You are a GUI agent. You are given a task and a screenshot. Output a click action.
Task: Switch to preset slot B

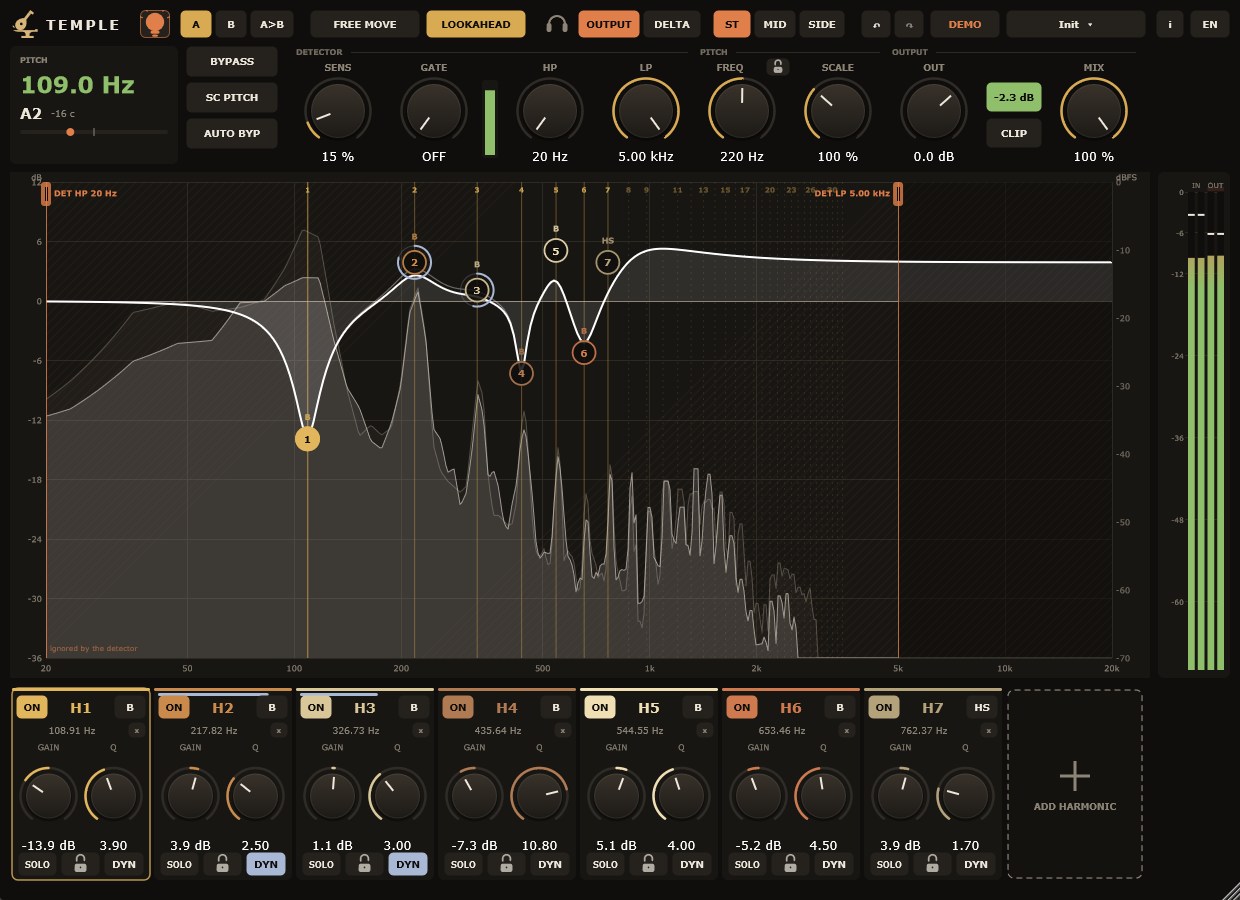231,24
